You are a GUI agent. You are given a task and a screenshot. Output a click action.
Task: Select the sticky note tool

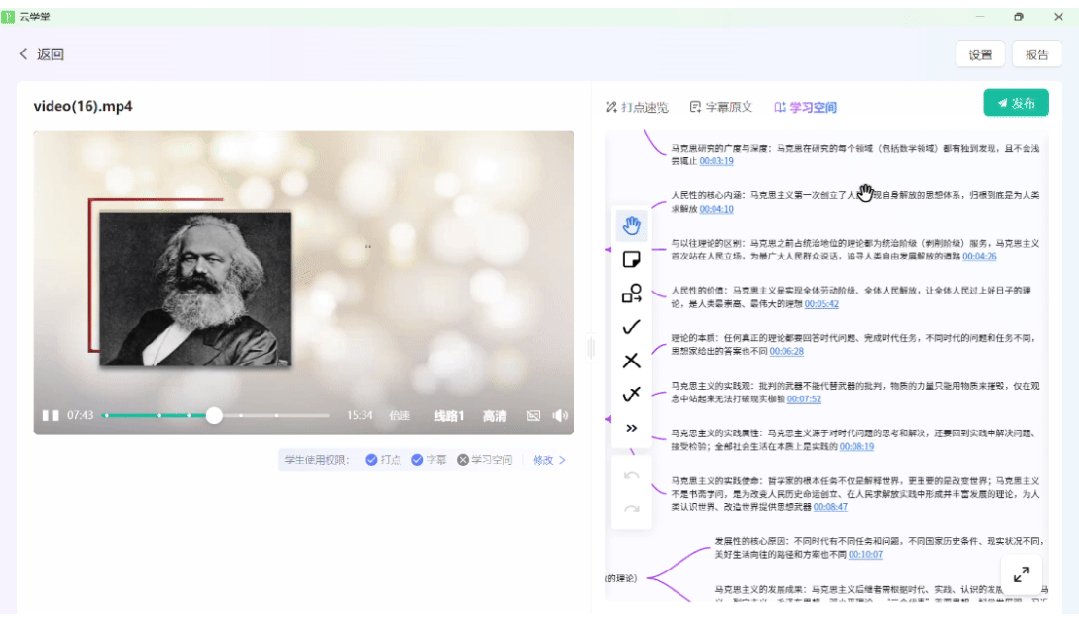(x=631, y=259)
